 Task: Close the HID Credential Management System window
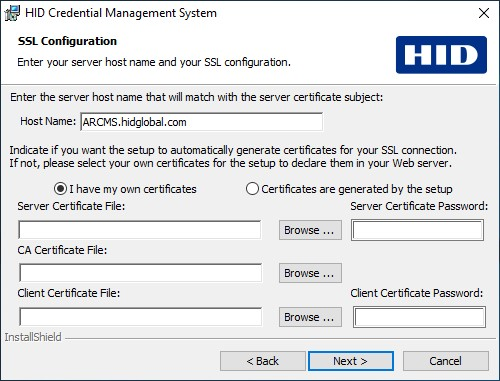tap(484, 13)
